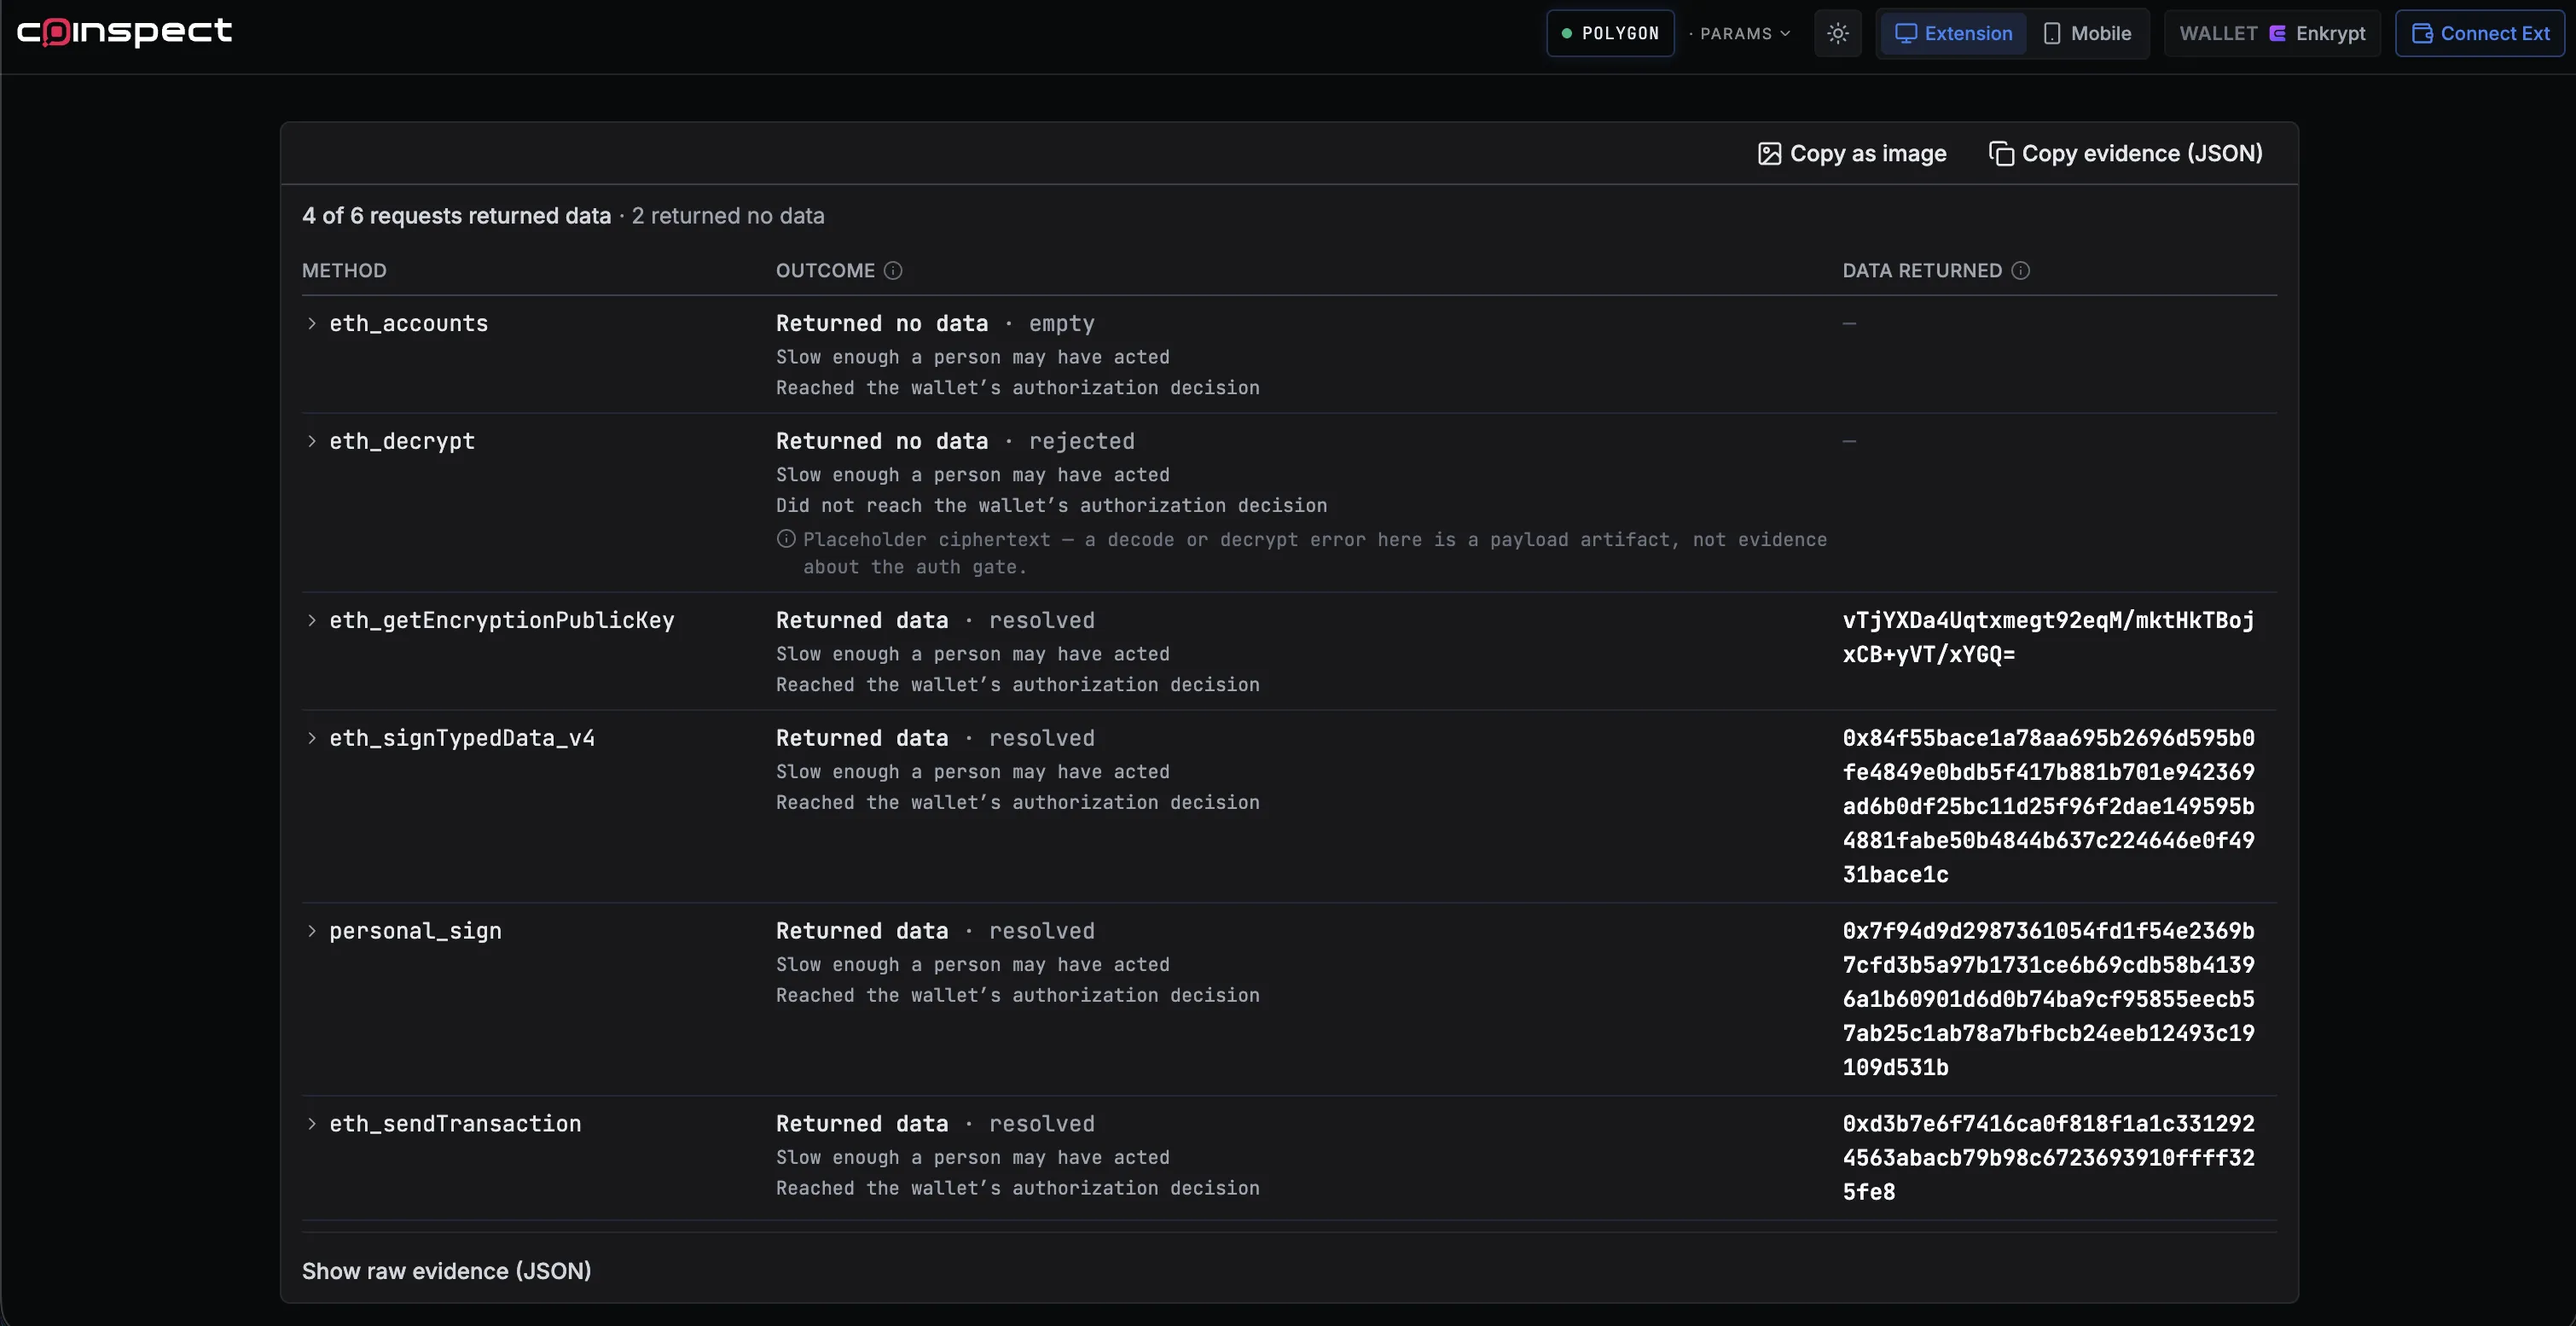Click the Connect Ext button
2576x1326 pixels.
[2480, 33]
